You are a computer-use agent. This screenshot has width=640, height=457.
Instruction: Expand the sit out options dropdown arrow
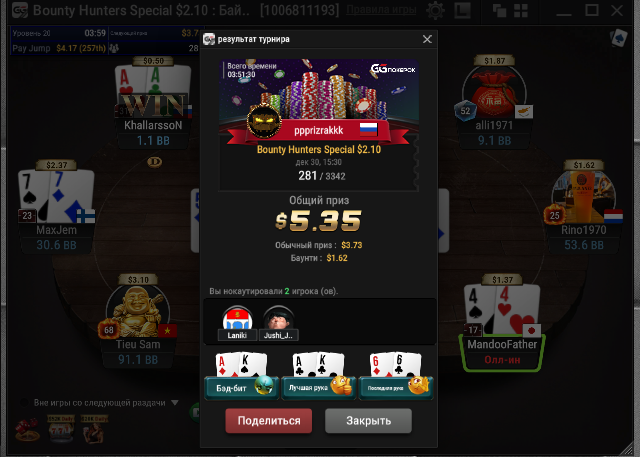pyautogui.click(x=175, y=403)
